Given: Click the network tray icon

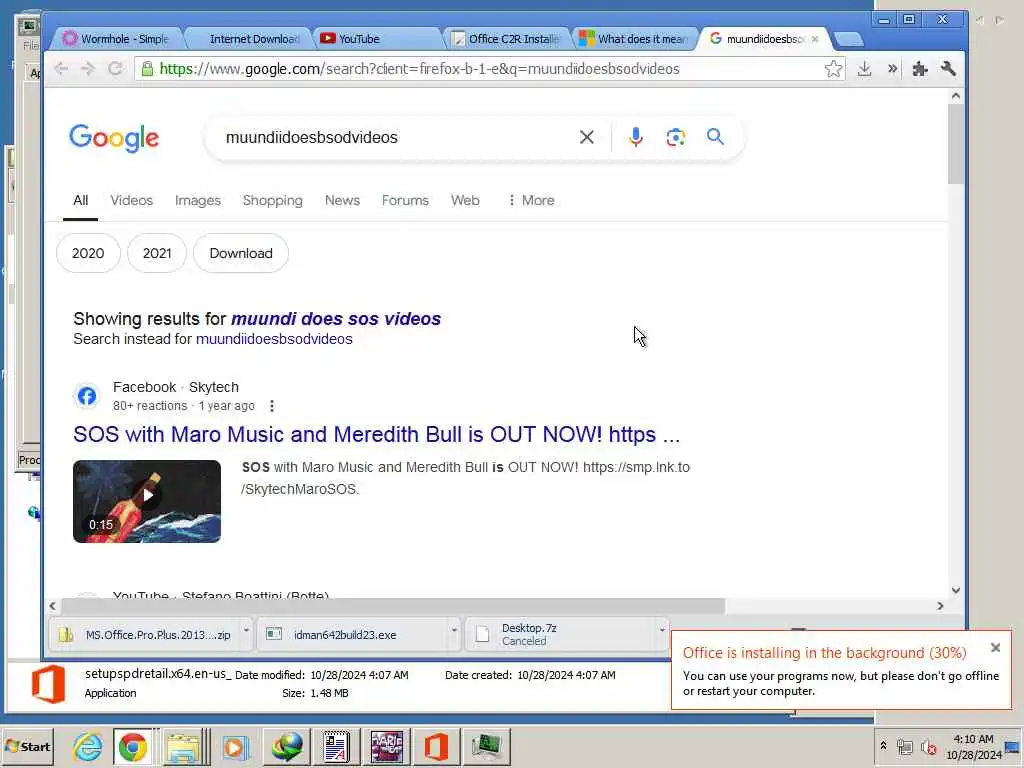Looking at the screenshot, I should point(904,747).
